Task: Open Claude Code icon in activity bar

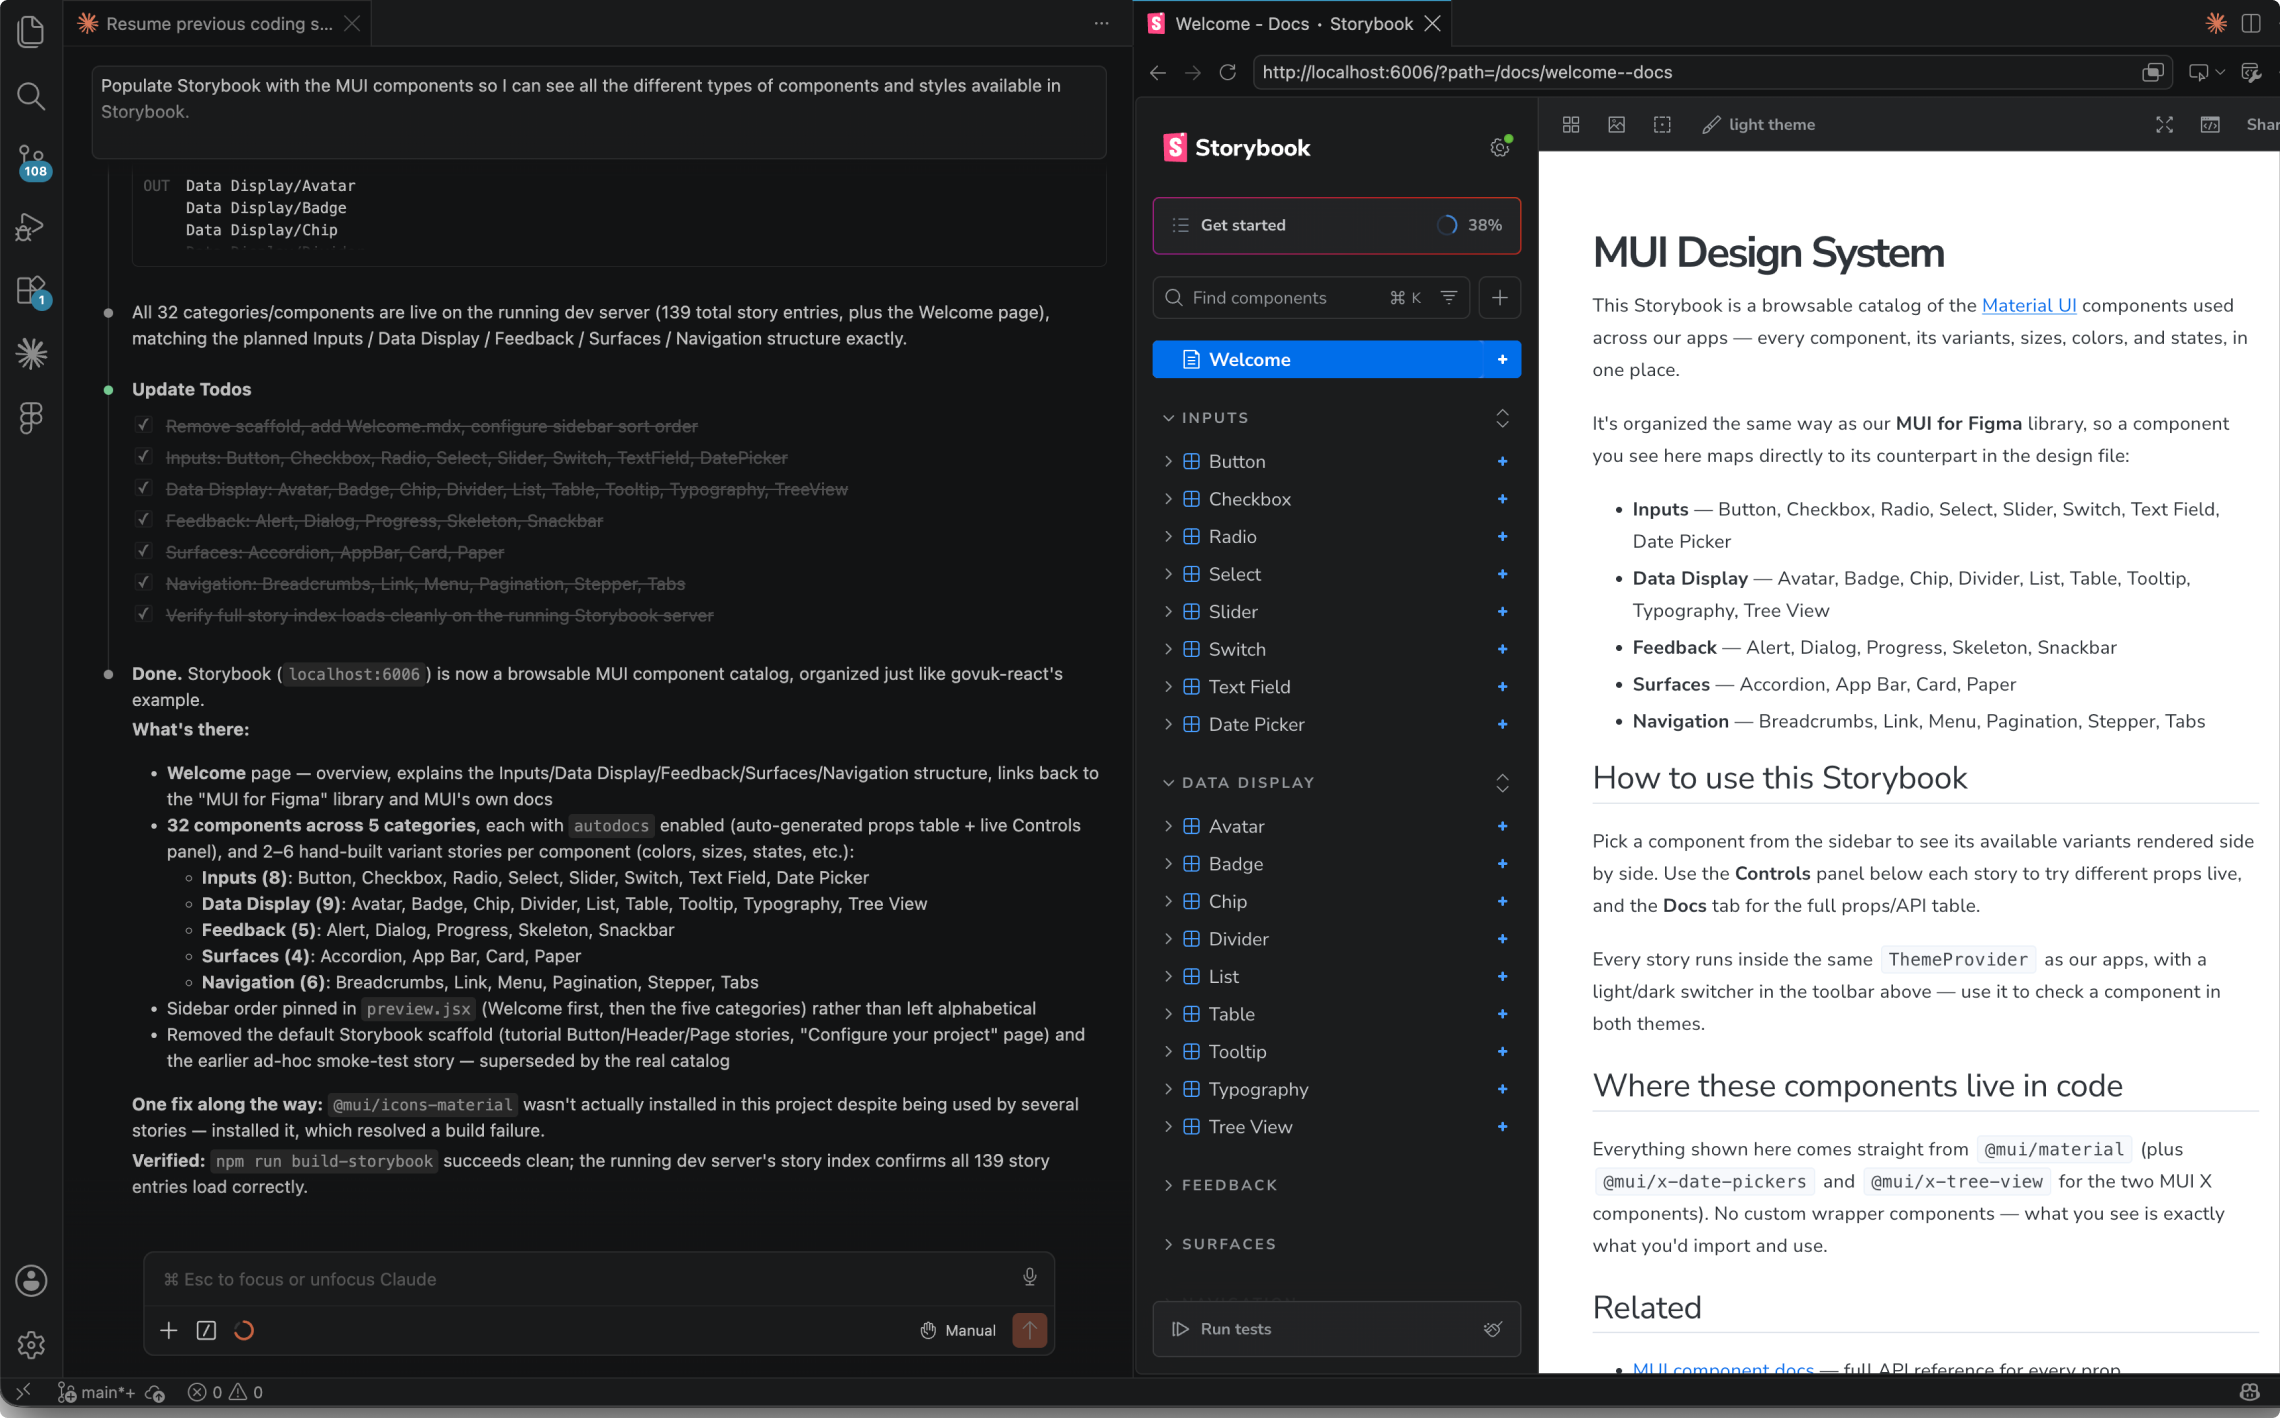Action: (31, 353)
